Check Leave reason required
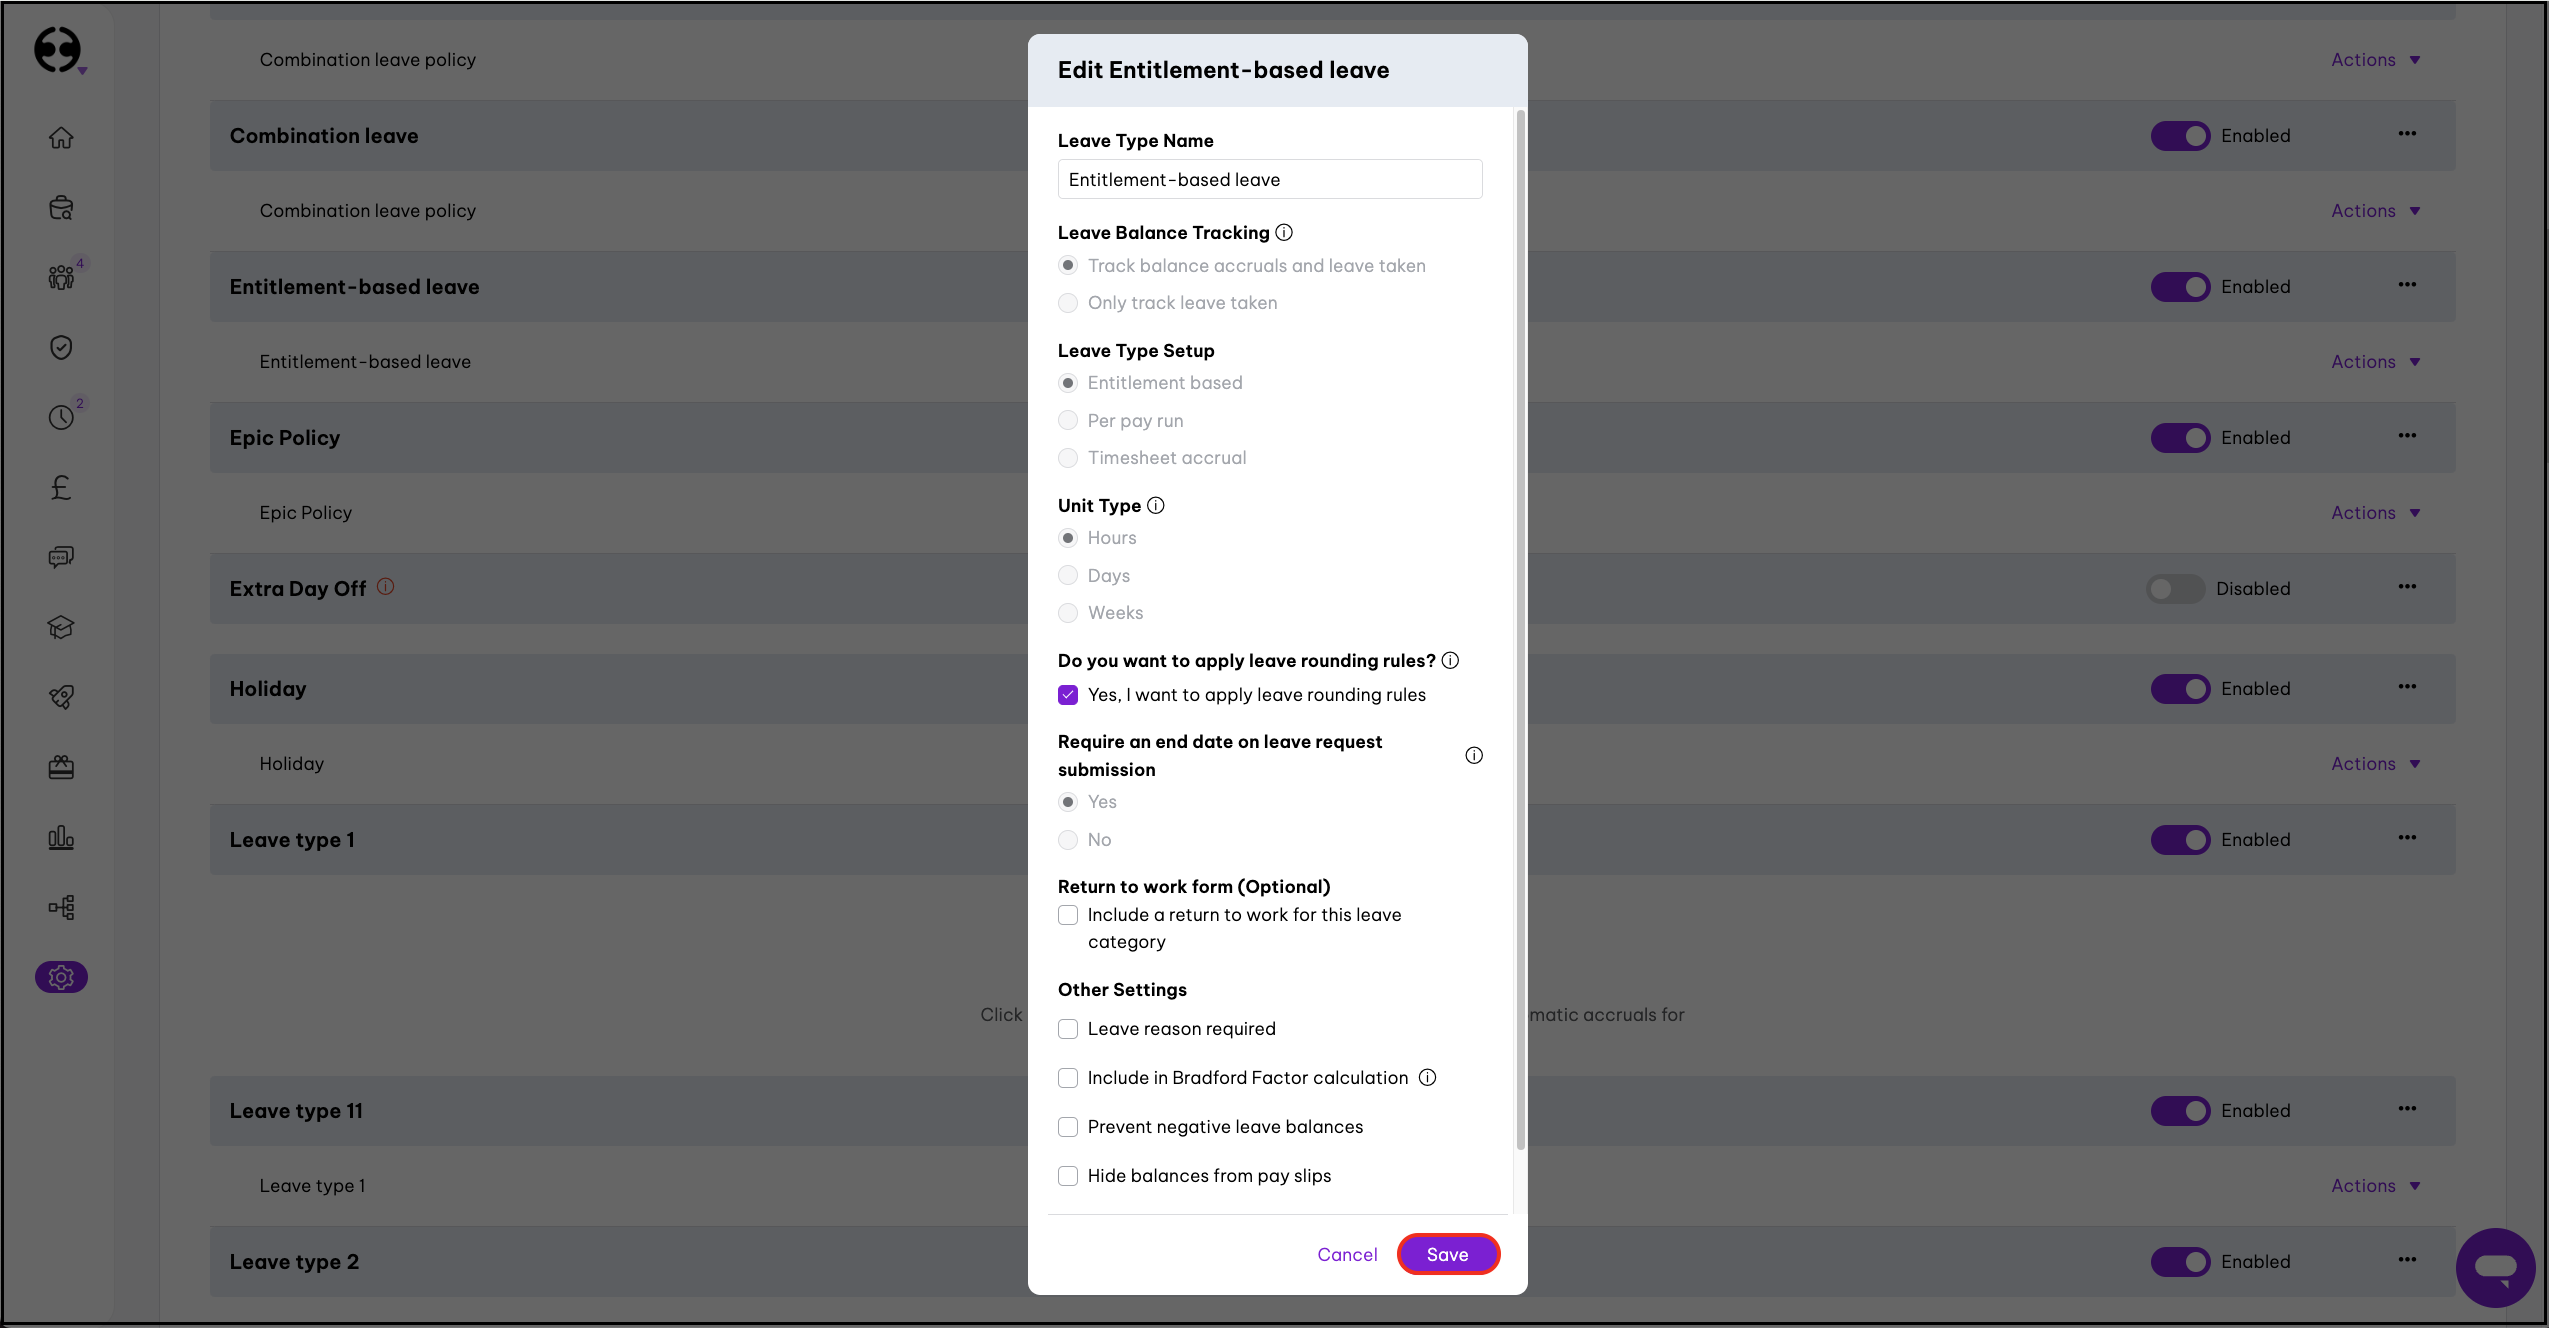This screenshot has height=1328, width=2549. coord(1068,1029)
